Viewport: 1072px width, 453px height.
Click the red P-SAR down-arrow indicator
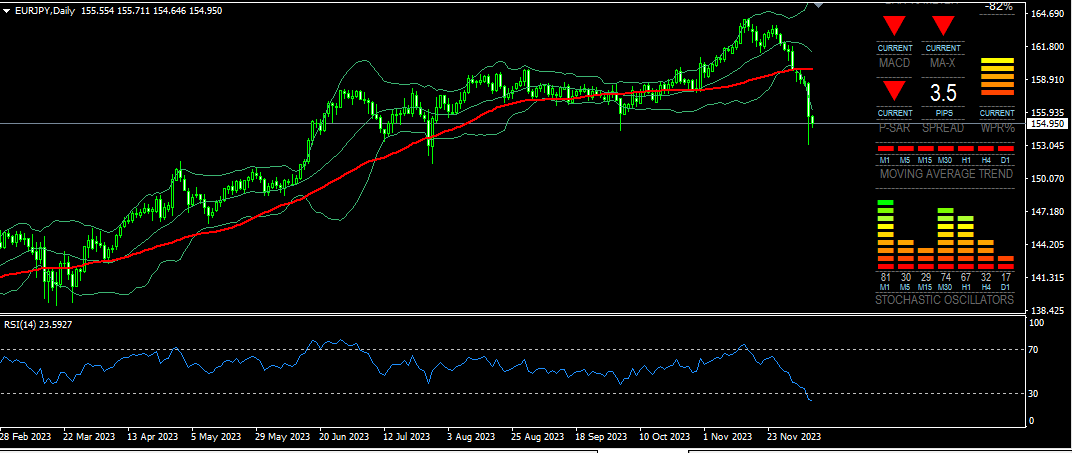pos(894,90)
